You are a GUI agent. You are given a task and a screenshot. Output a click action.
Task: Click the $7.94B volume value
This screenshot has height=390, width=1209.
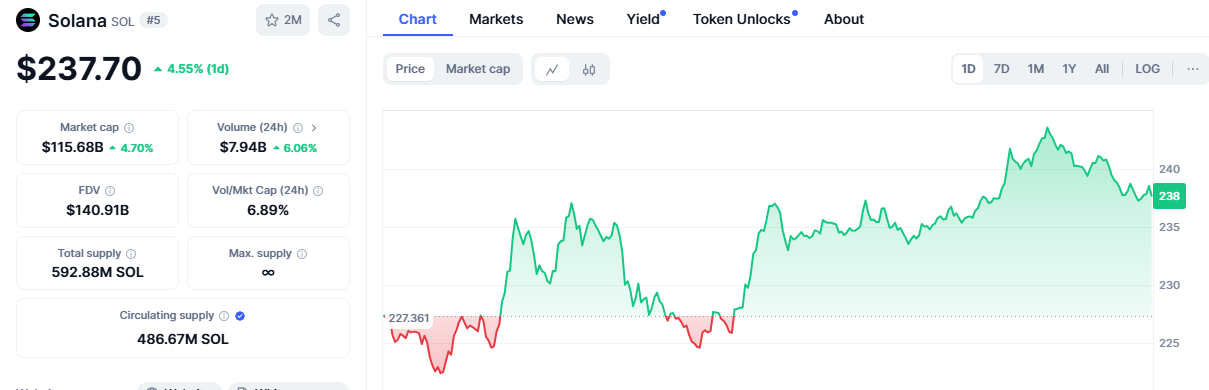click(x=243, y=147)
